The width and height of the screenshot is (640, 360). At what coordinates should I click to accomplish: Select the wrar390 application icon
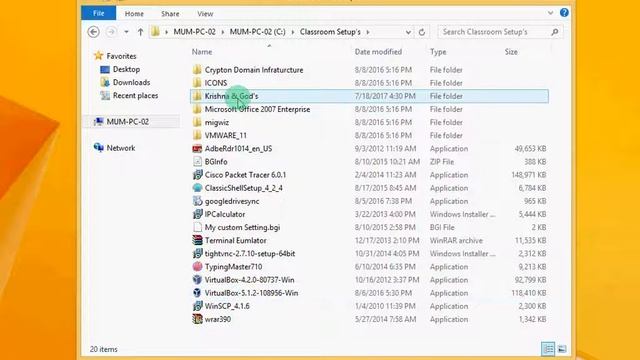197,319
